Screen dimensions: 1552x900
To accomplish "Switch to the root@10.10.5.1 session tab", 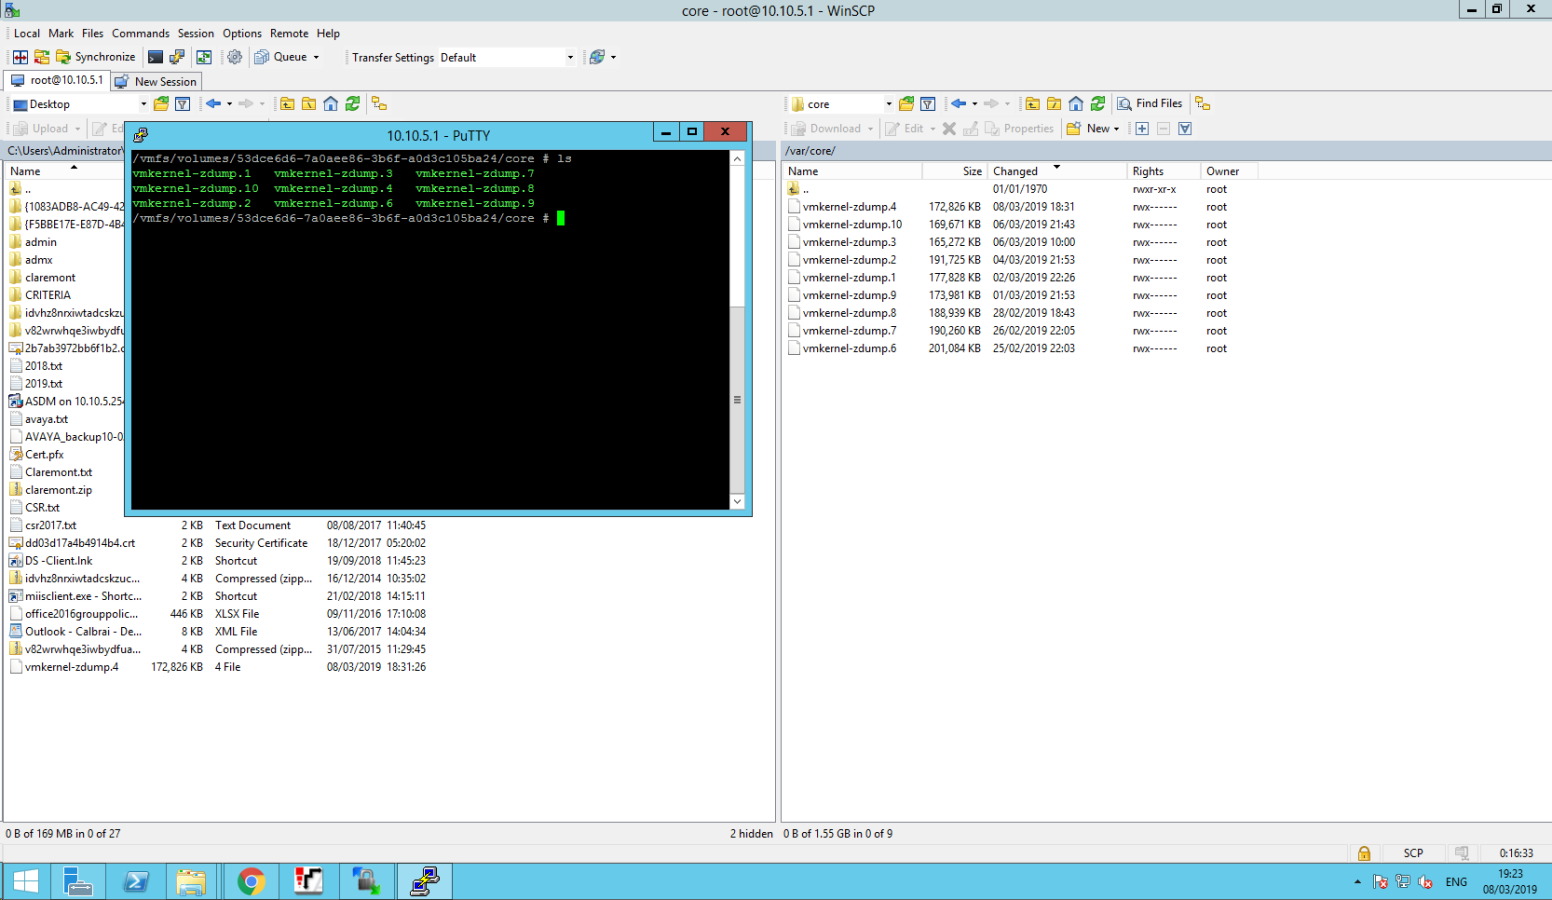I will [x=57, y=80].
